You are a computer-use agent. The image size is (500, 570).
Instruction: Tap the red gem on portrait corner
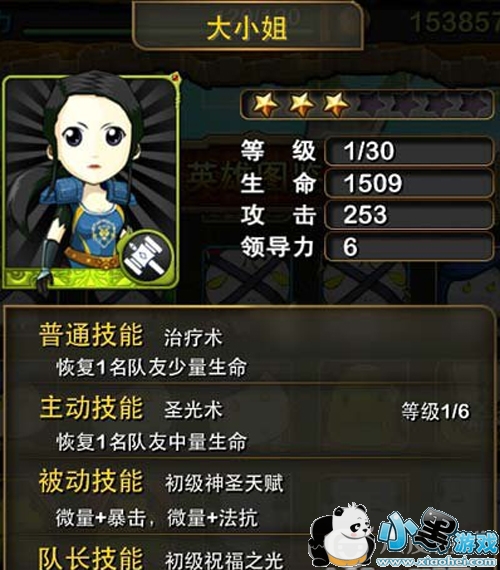[175, 77]
